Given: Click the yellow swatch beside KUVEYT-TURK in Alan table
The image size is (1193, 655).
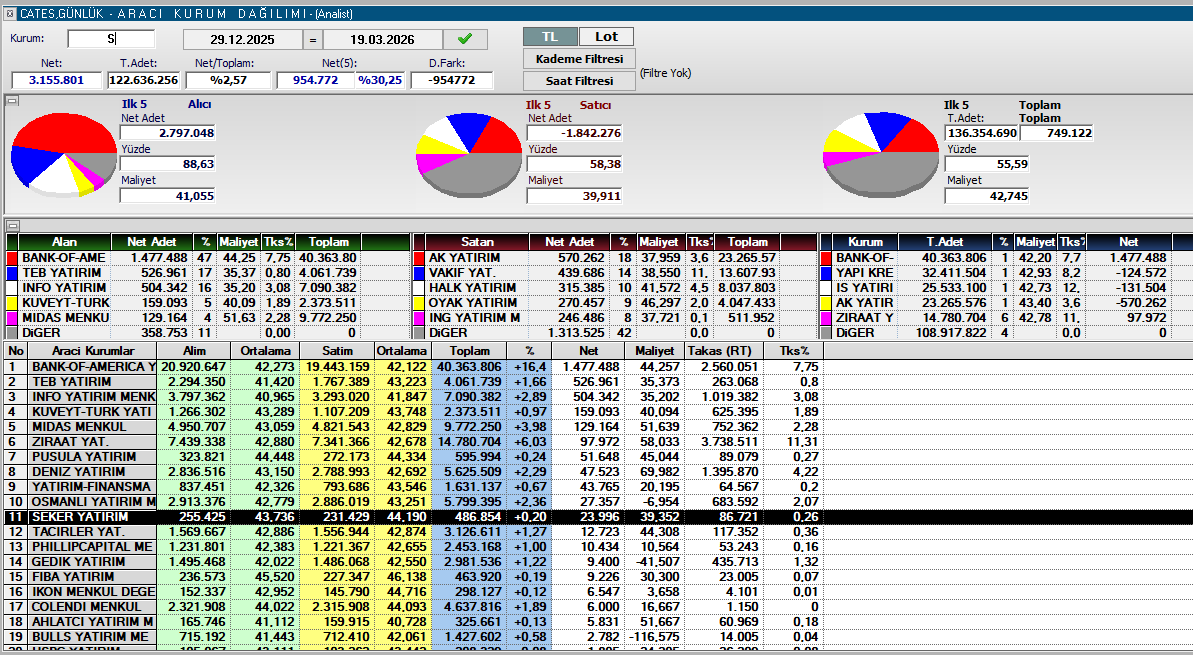Looking at the screenshot, I should pyautogui.click(x=12, y=303).
